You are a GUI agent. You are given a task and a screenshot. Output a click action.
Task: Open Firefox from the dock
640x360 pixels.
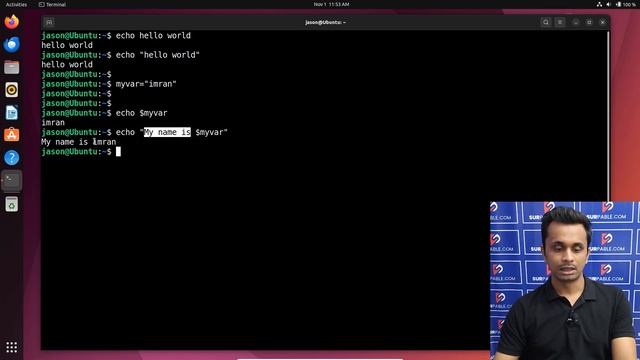point(11,22)
